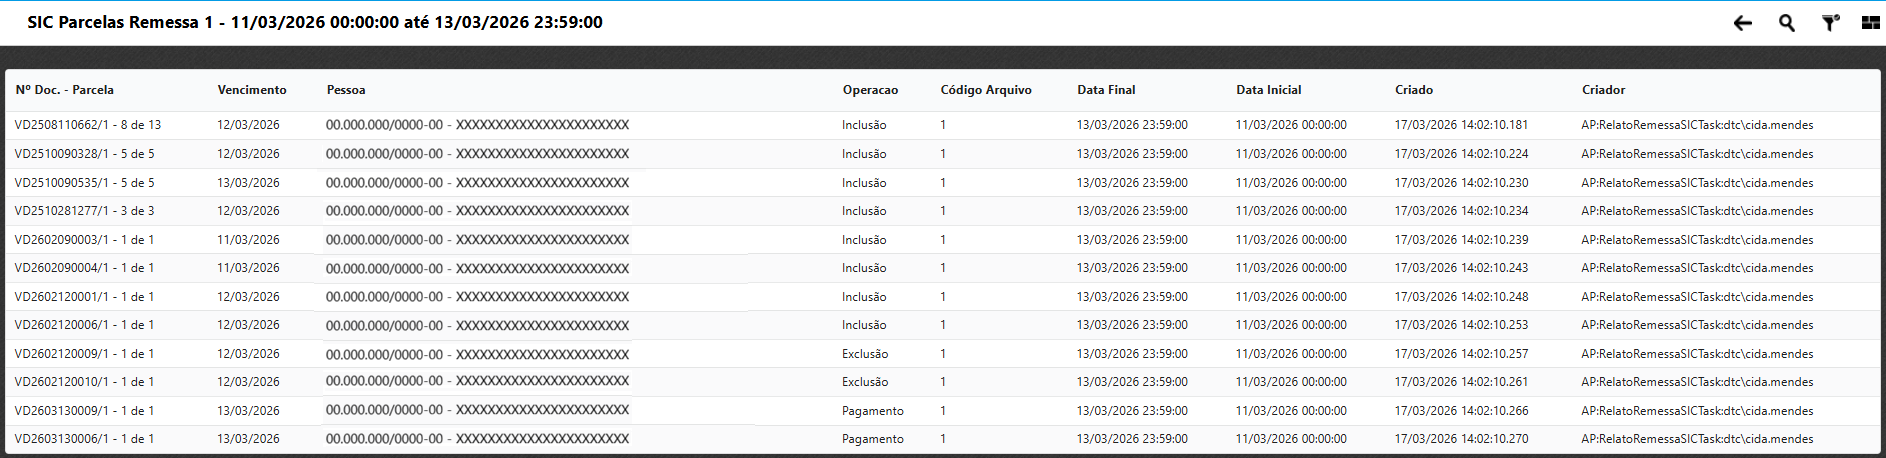Click the Pessoa column header
The image size is (1886, 458).
pos(345,90)
